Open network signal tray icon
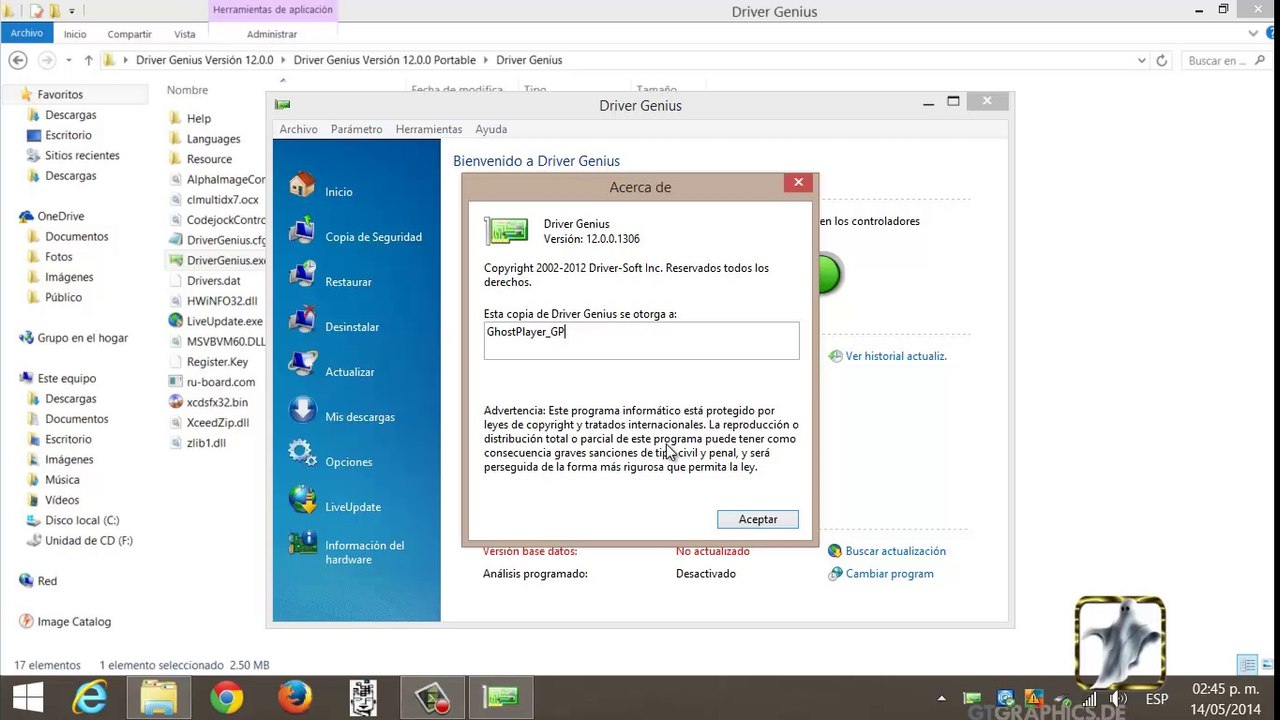The height and width of the screenshot is (720, 1280). click(1090, 699)
